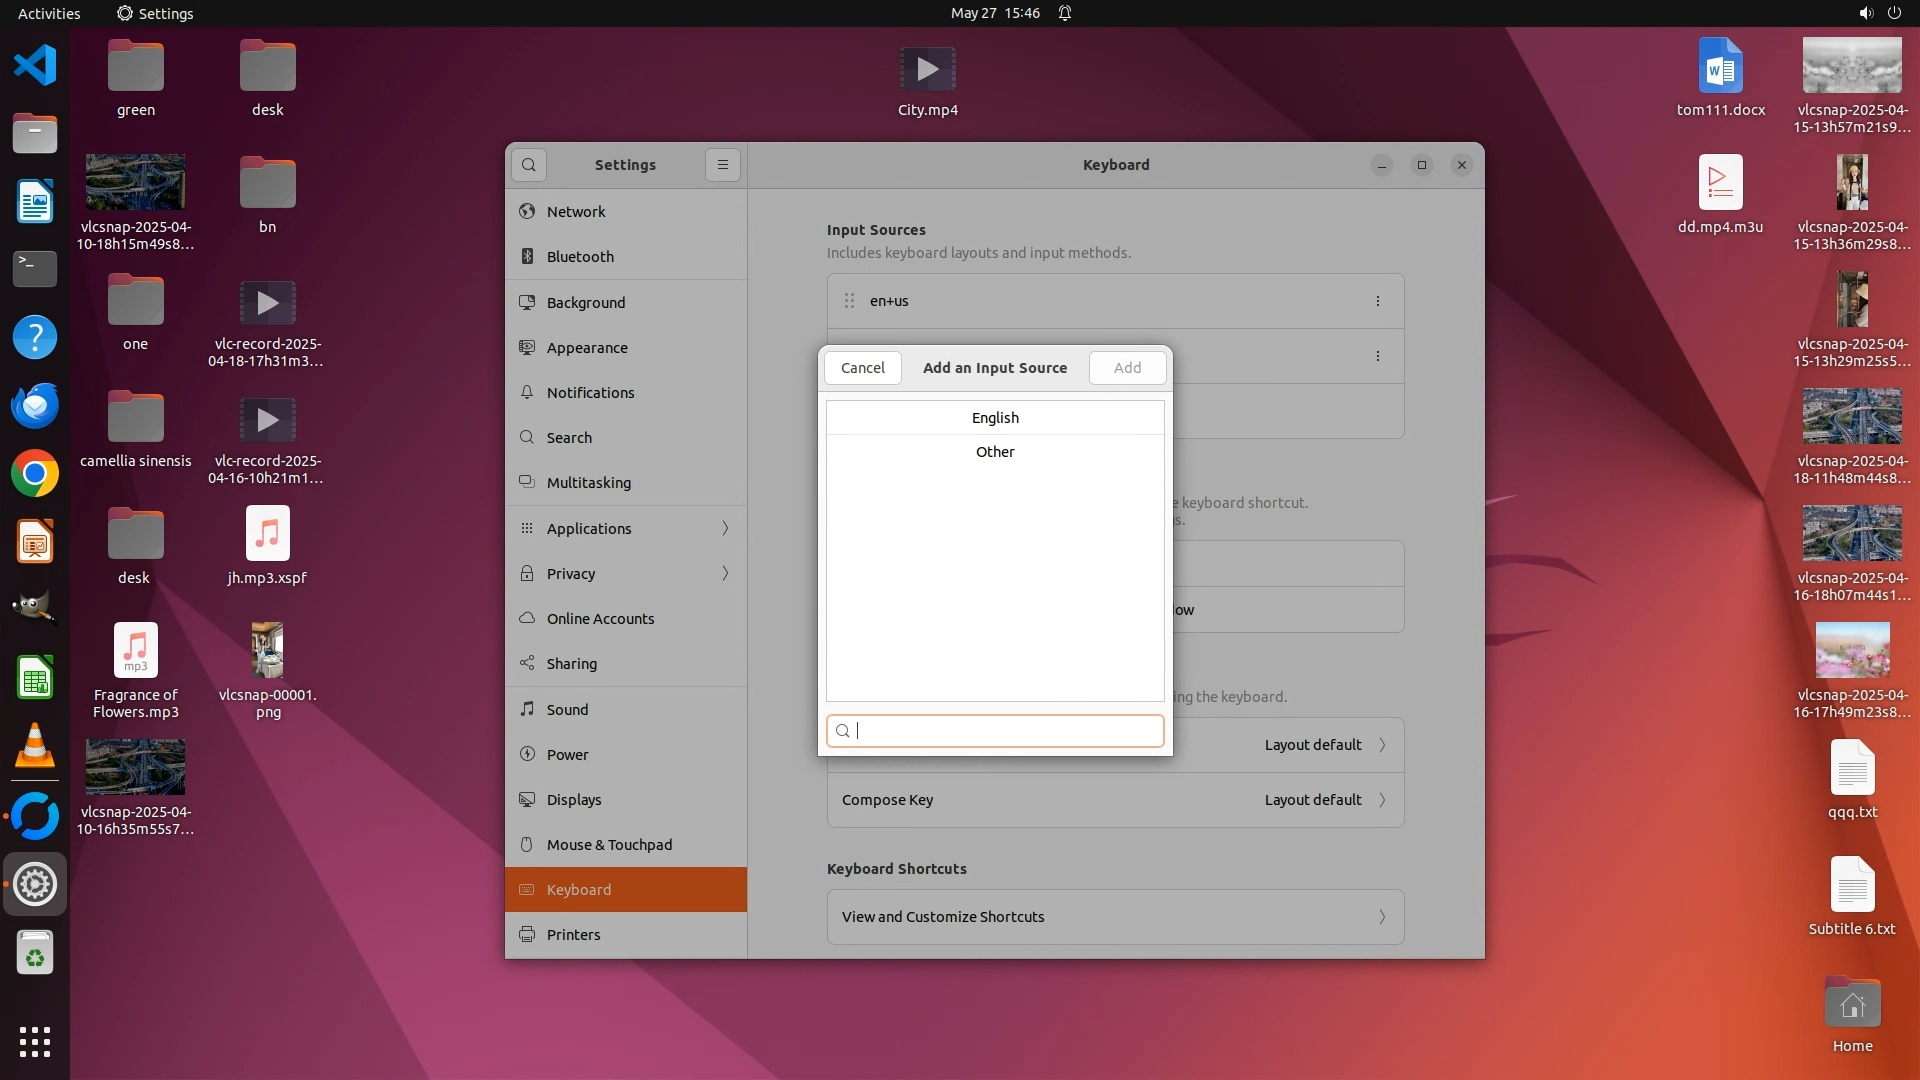Open Visual Studio Code from dock
The height and width of the screenshot is (1080, 1920).
point(35,66)
